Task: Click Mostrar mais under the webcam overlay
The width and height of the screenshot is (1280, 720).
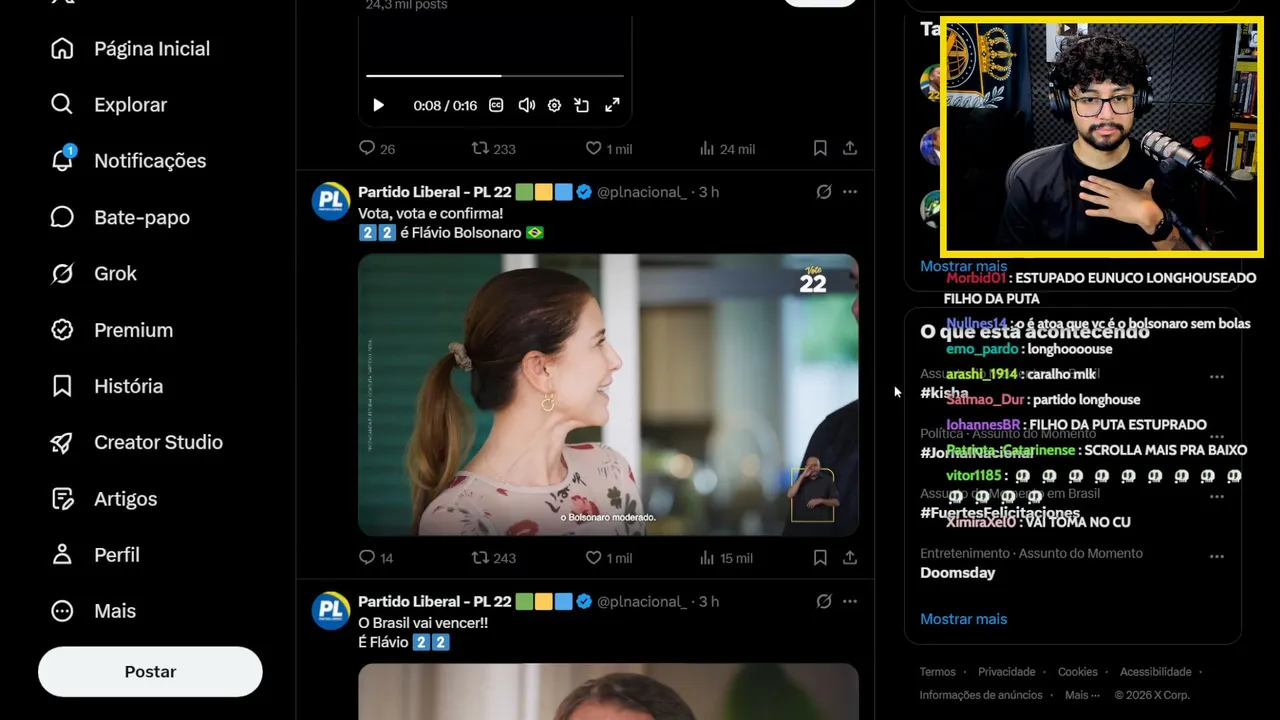Action: click(x=964, y=266)
